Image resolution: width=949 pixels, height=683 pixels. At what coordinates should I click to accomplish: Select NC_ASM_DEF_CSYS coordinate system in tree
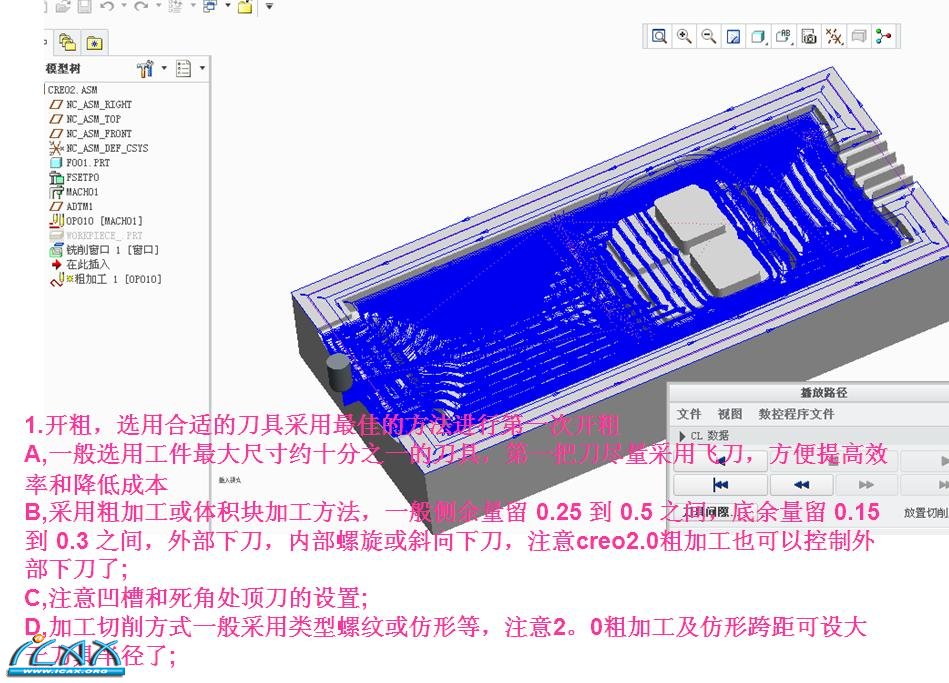click(x=99, y=148)
